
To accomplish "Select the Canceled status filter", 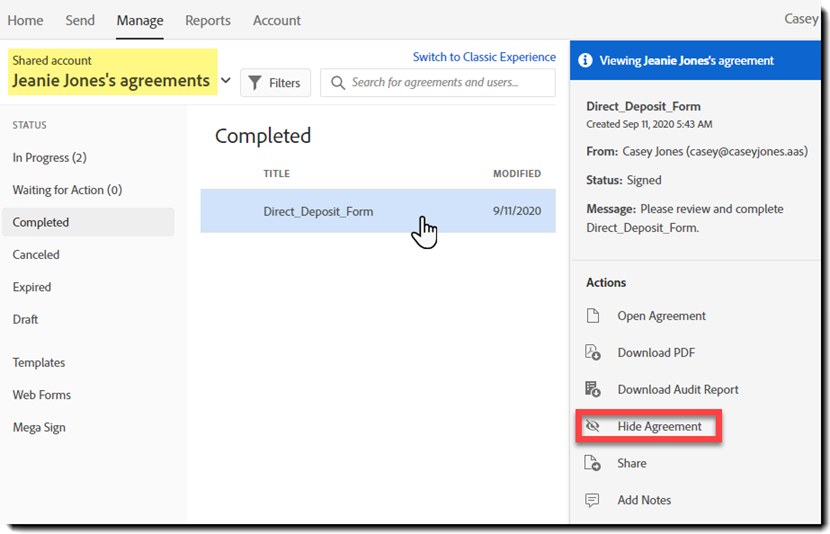I will (x=36, y=255).
